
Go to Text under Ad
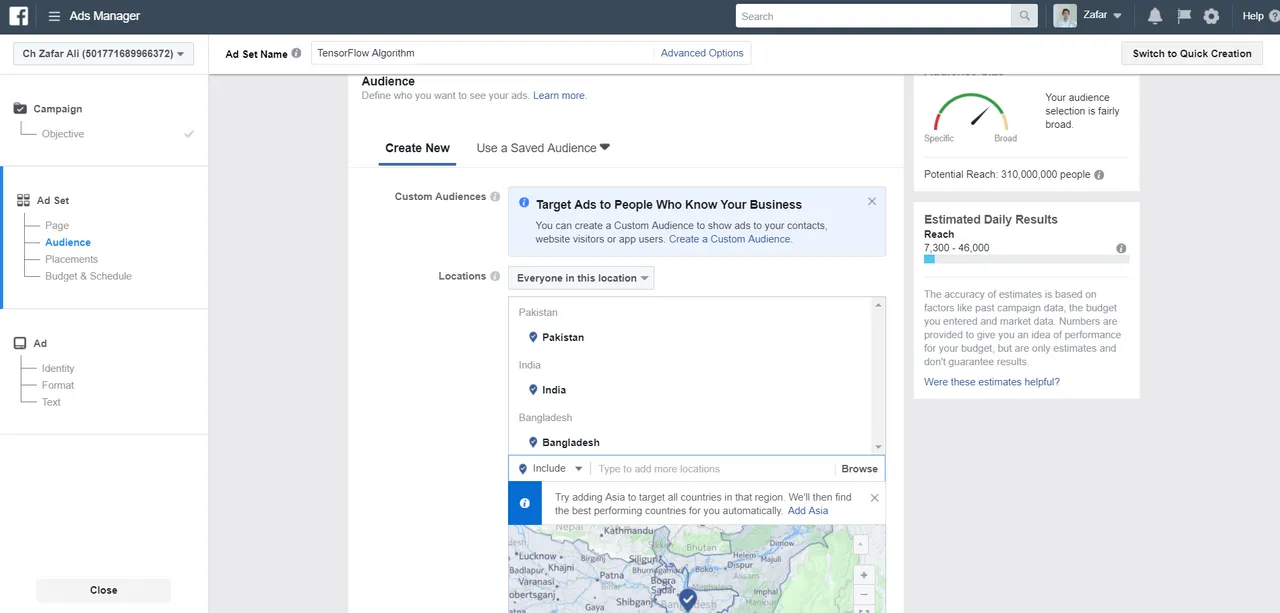pos(51,402)
